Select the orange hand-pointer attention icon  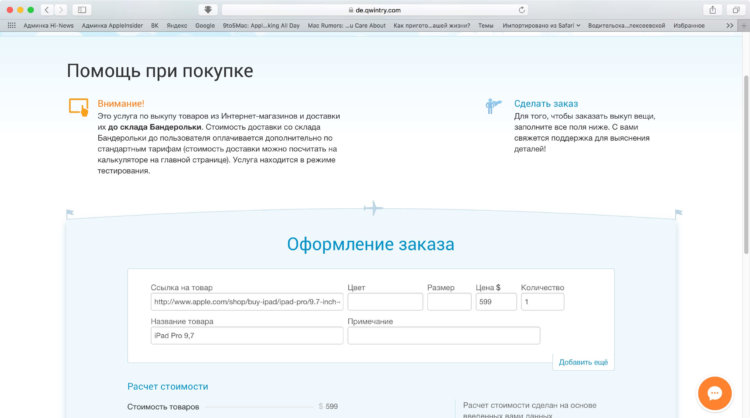tap(79, 107)
